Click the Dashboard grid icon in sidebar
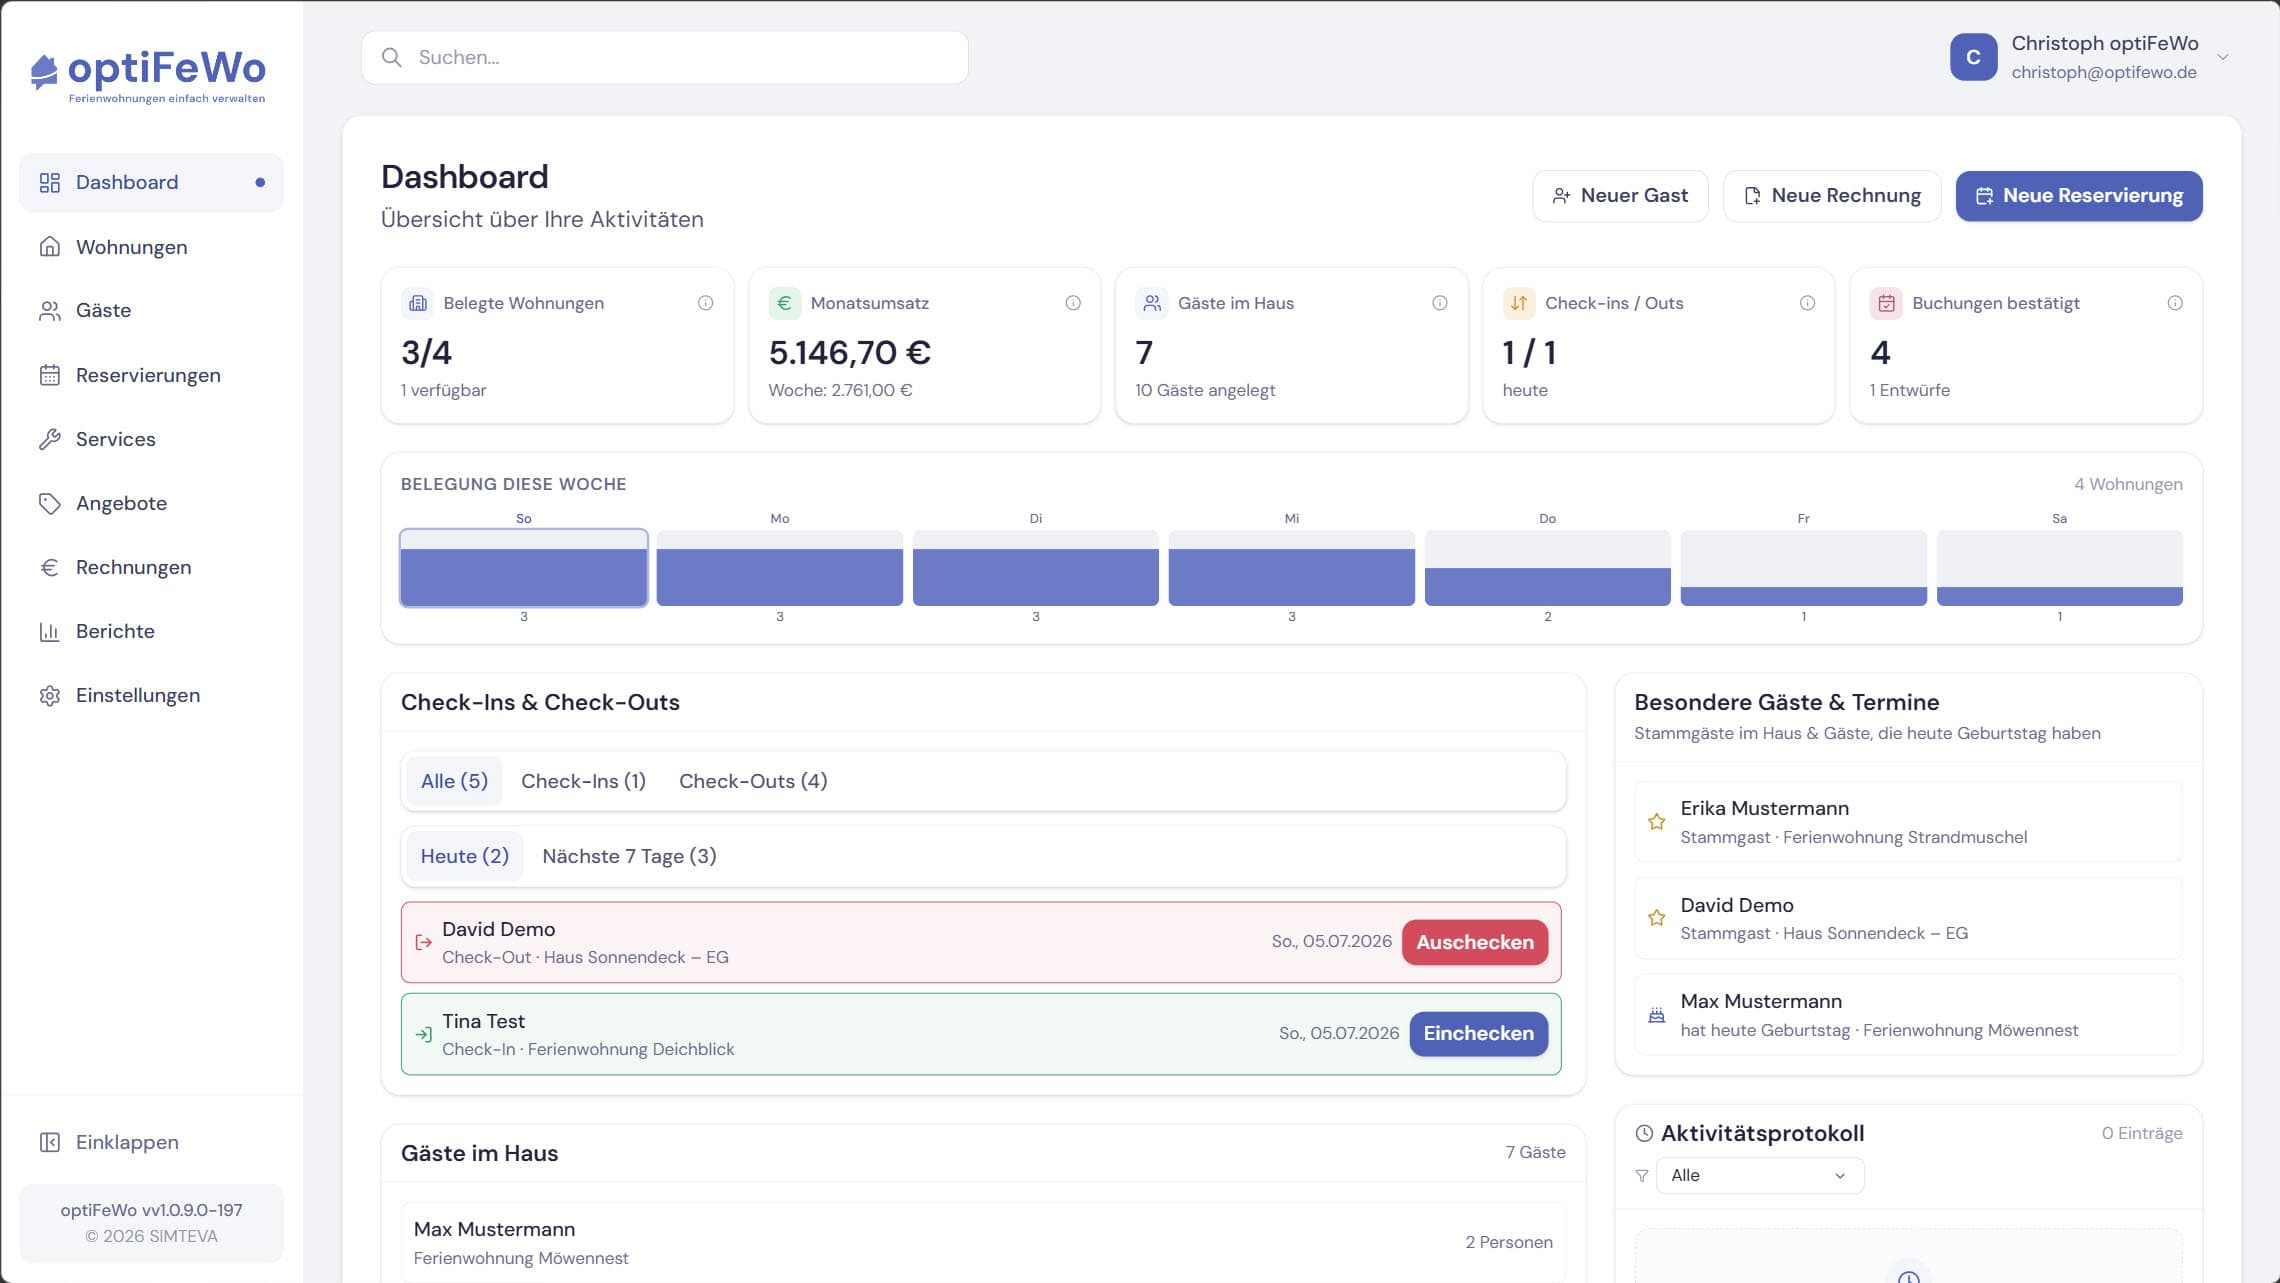The image size is (2280, 1283). (50, 183)
